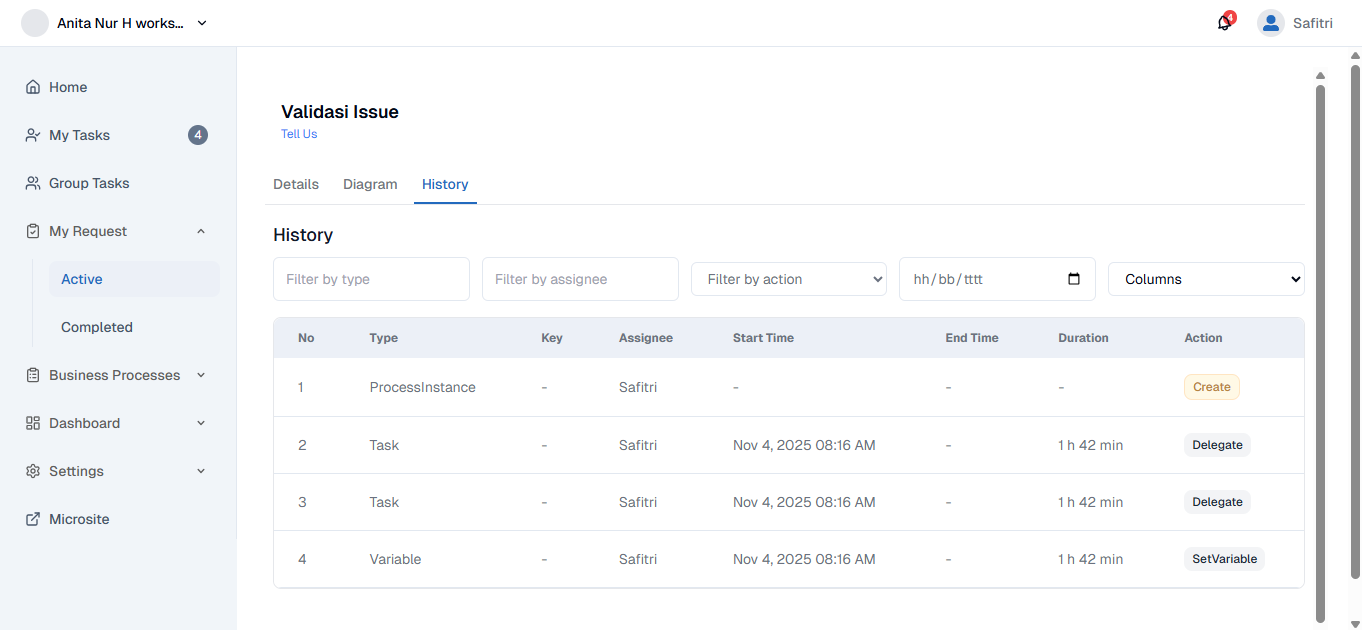Image resolution: width=1362 pixels, height=630 pixels.
Task: Open the Details tab
Action: (296, 184)
